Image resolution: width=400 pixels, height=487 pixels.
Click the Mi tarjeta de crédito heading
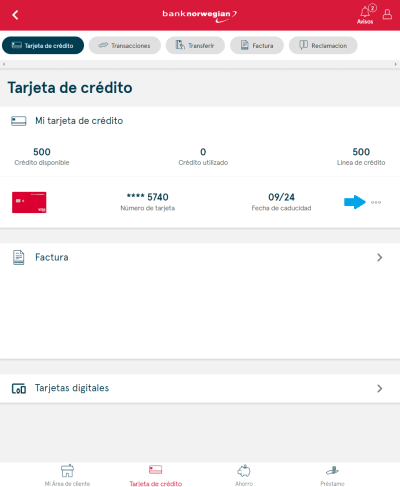[79, 121]
